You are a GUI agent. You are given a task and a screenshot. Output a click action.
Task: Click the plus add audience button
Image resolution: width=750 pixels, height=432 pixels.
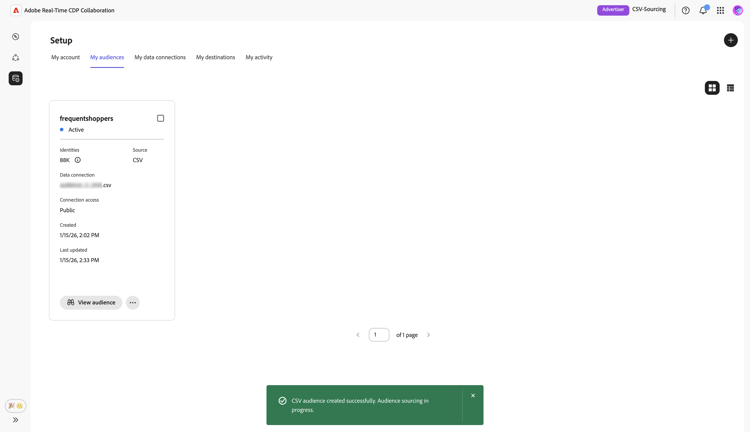(730, 40)
